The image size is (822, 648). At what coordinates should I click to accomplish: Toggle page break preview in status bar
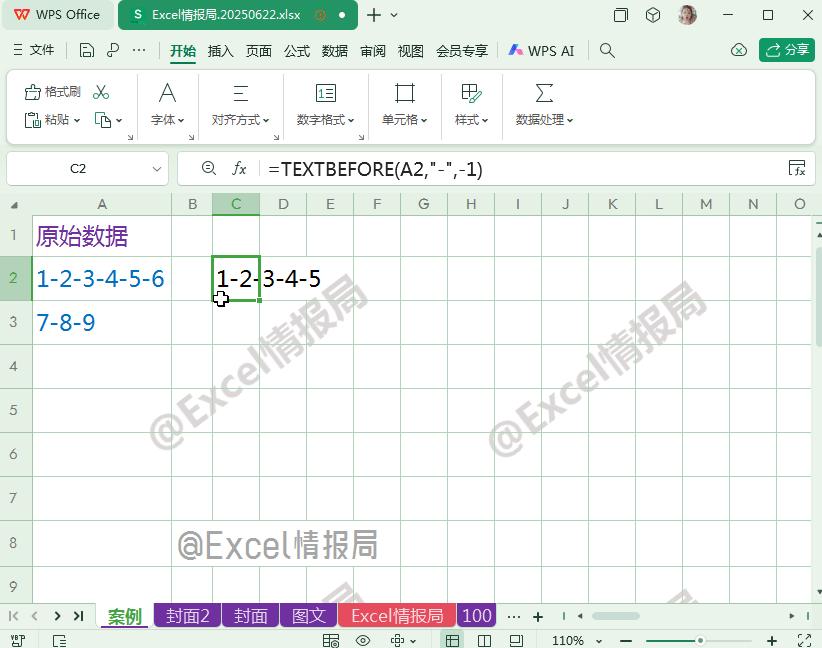[486, 639]
